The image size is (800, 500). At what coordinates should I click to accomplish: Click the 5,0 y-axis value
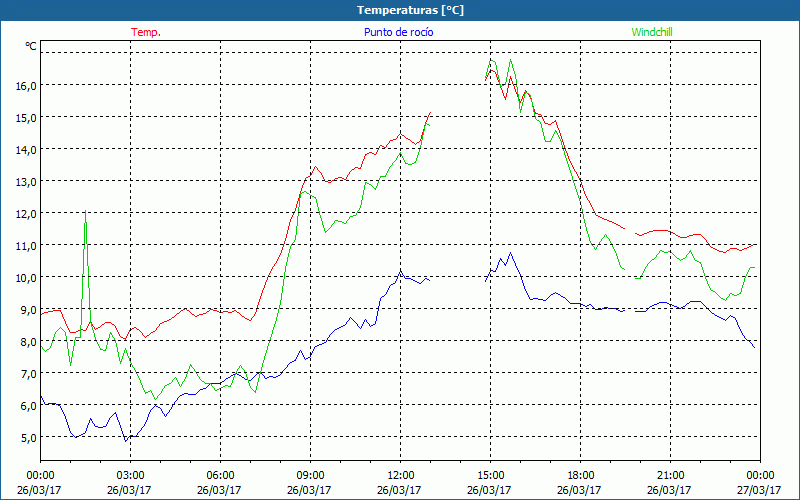pos(29,438)
